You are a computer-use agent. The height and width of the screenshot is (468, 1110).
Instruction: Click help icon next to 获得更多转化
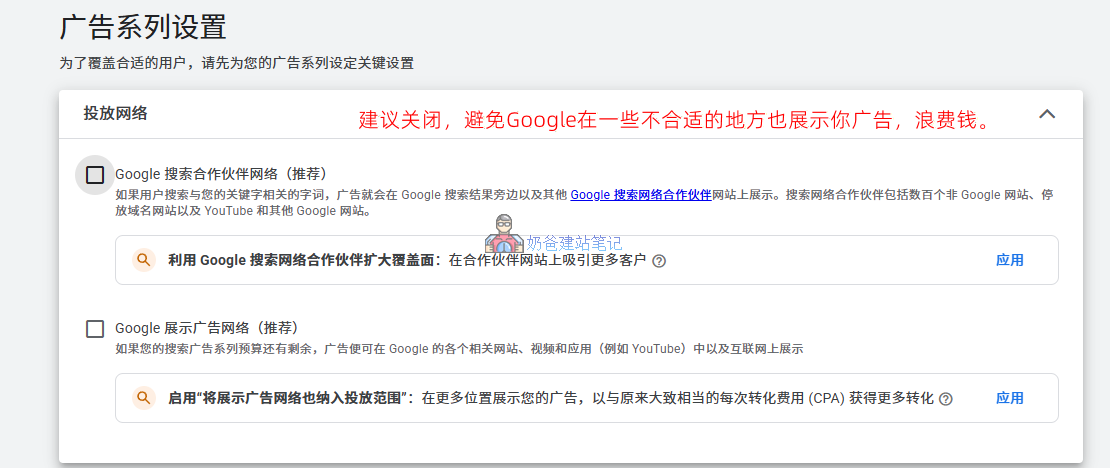coord(945,399)
